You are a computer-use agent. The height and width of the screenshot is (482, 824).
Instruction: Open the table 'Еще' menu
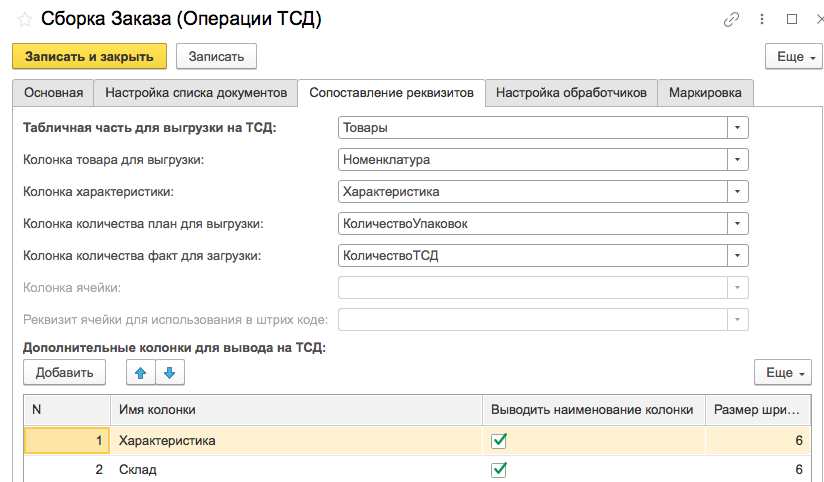[783, 373]
